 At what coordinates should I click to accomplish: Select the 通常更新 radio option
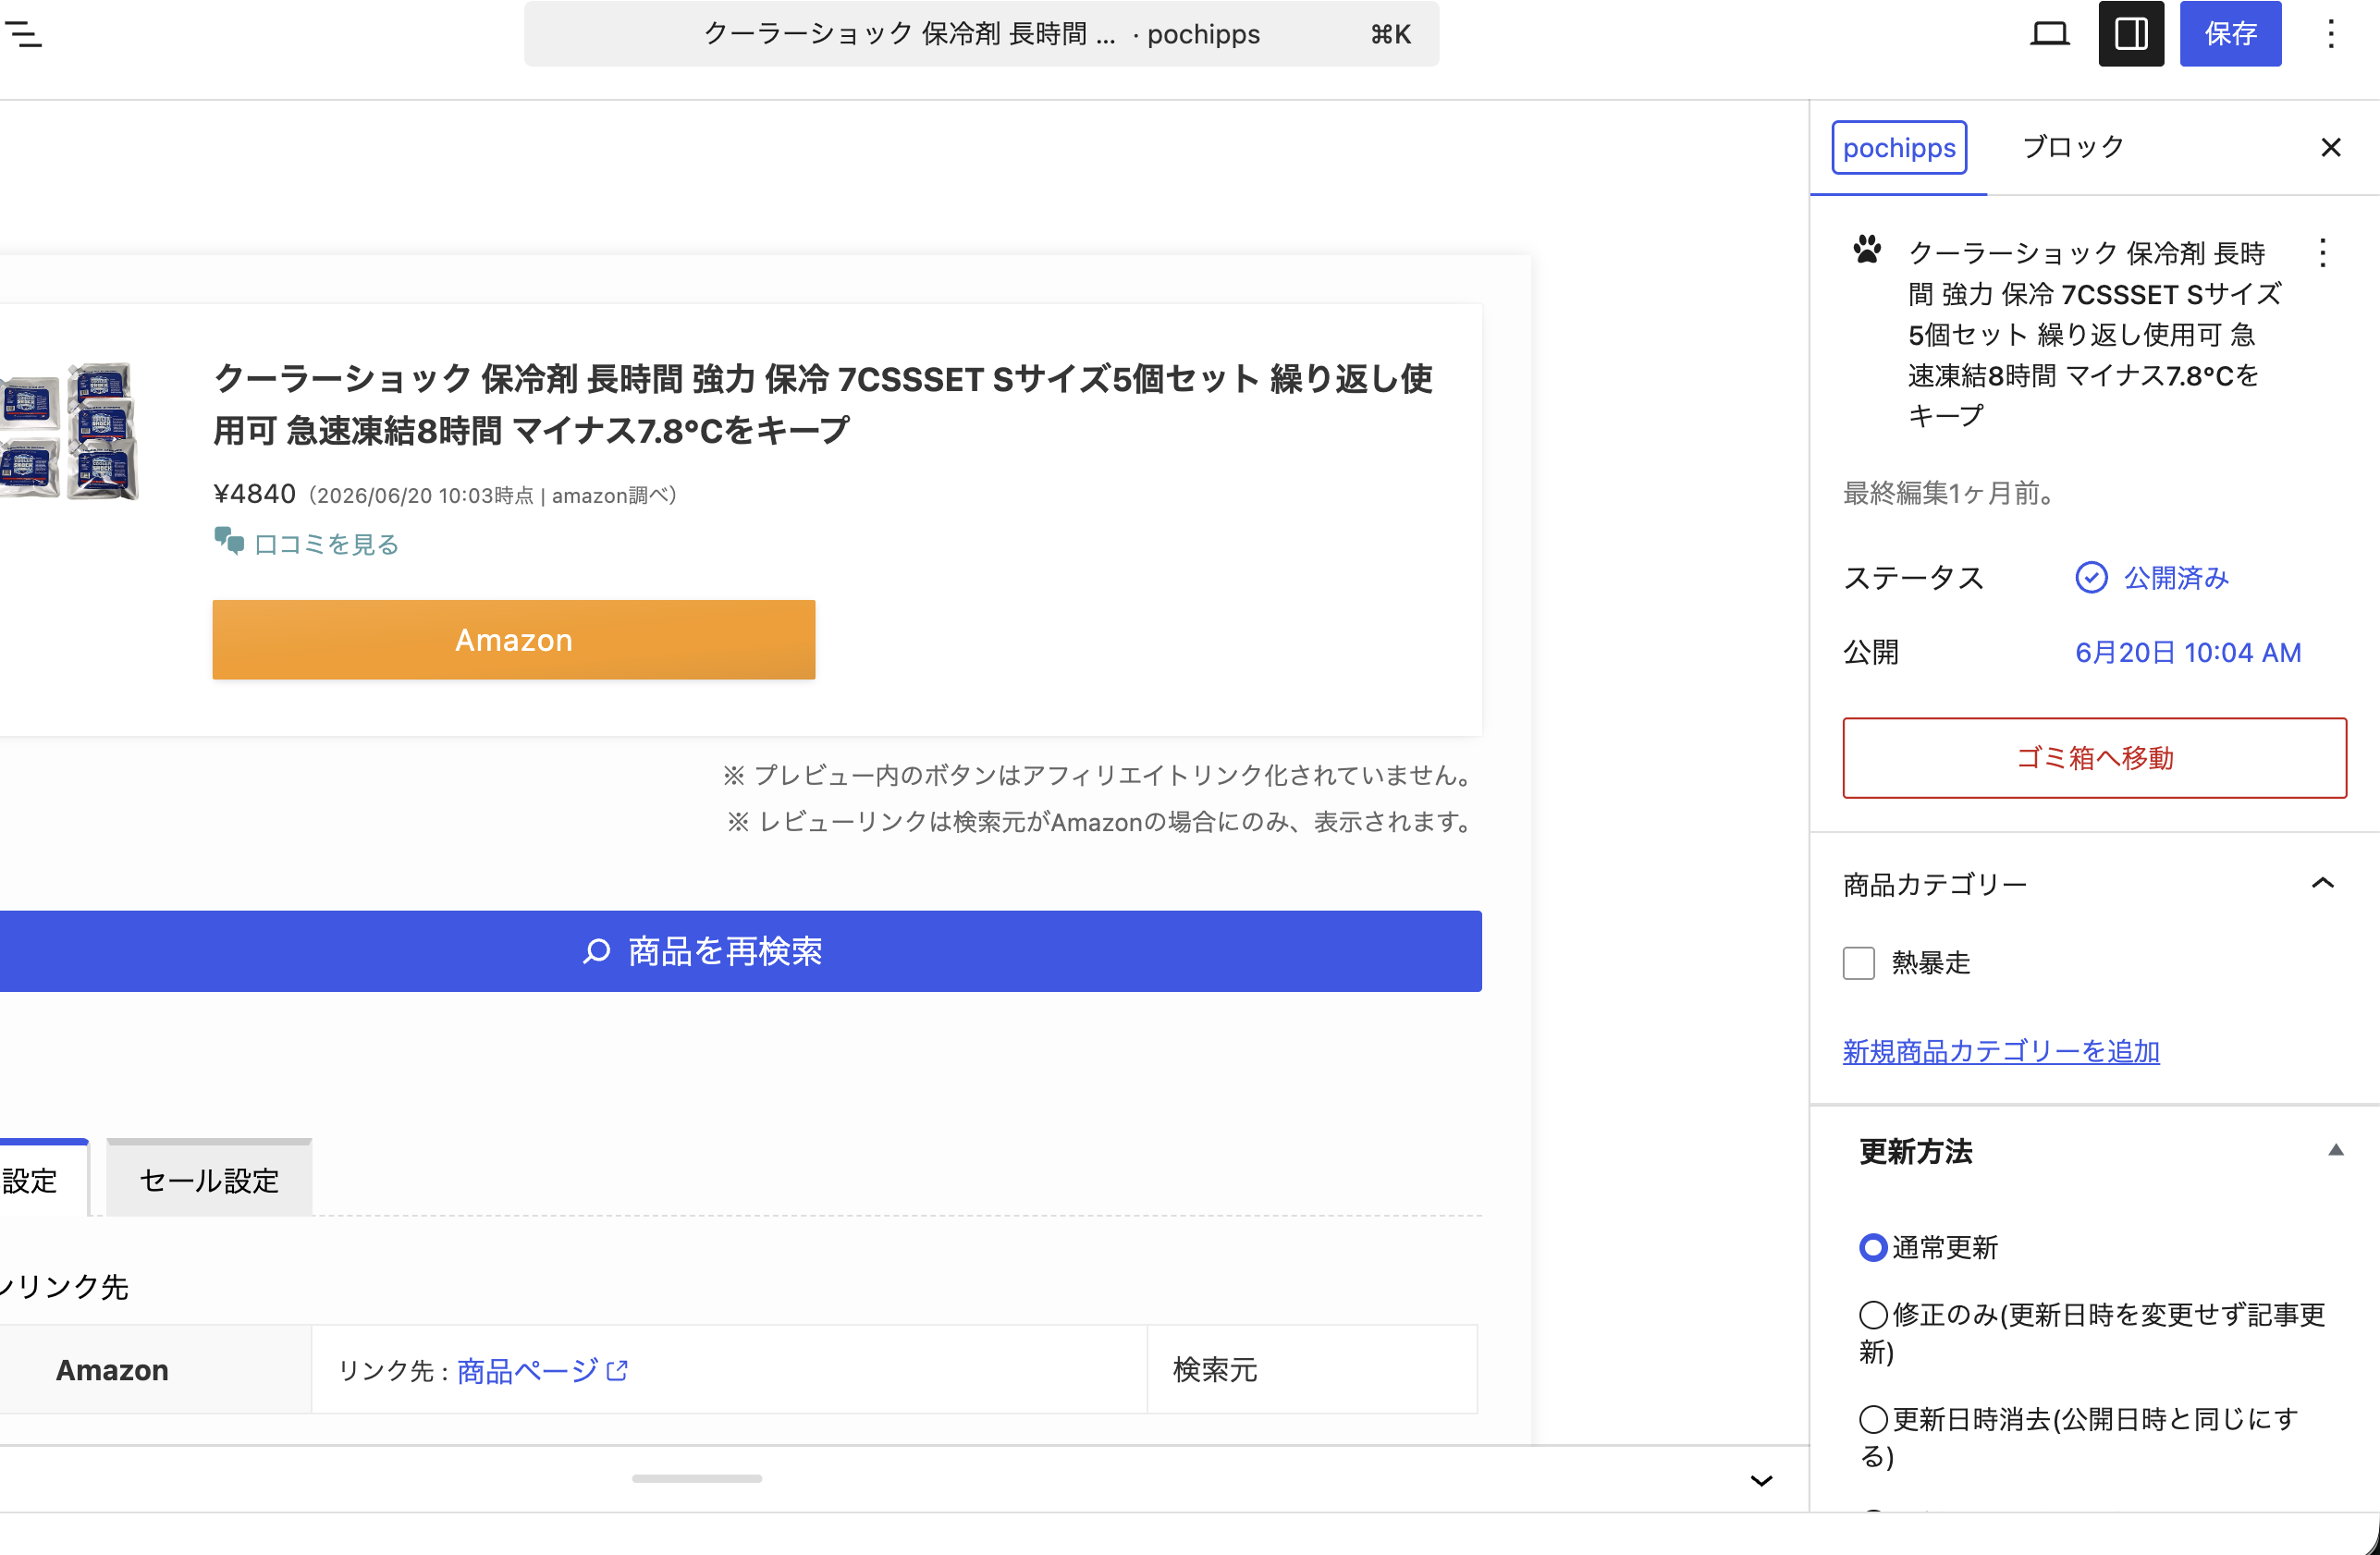[1872, 1248]
